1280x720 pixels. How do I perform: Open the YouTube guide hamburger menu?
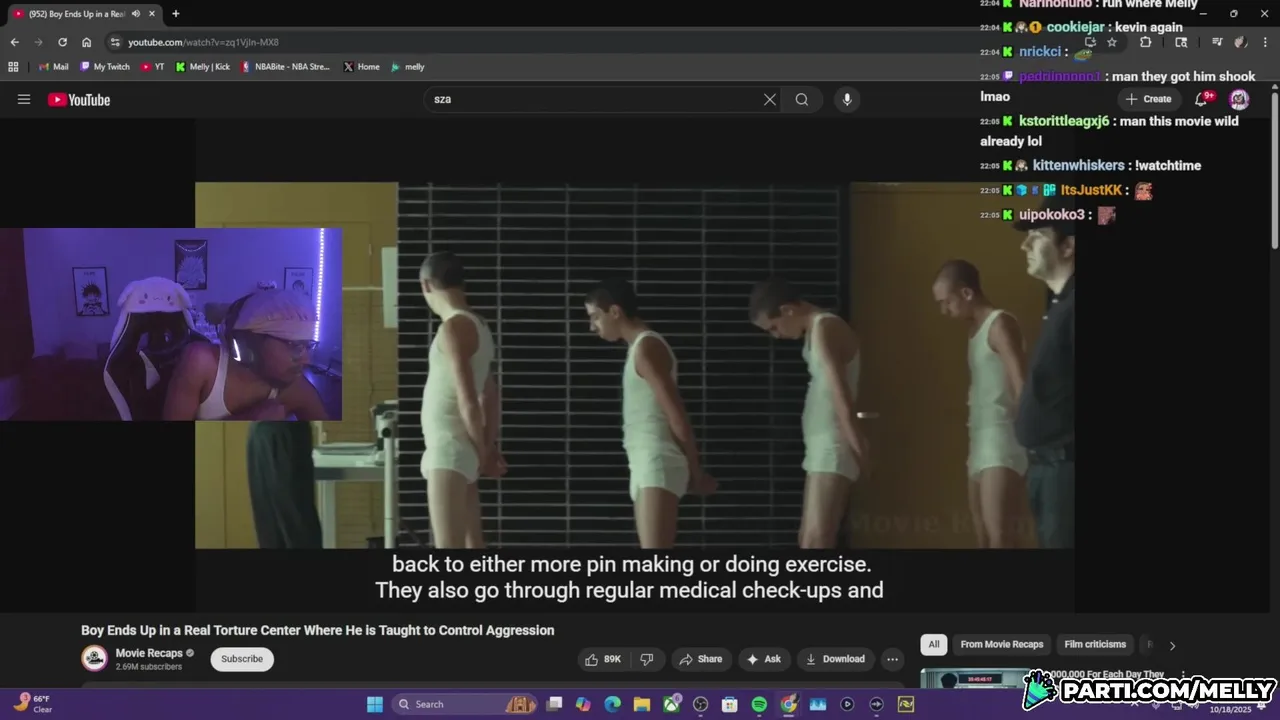[x=24, y=99]
